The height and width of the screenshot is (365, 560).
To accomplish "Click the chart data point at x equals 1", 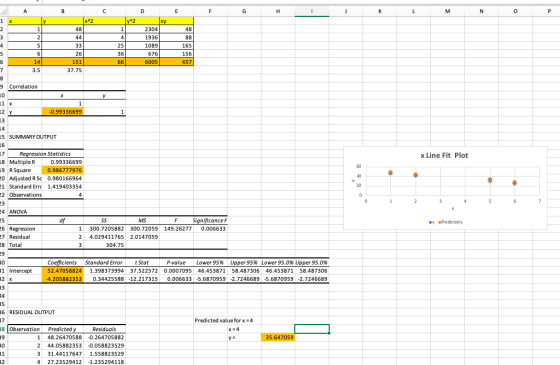I will pos(390,172).
